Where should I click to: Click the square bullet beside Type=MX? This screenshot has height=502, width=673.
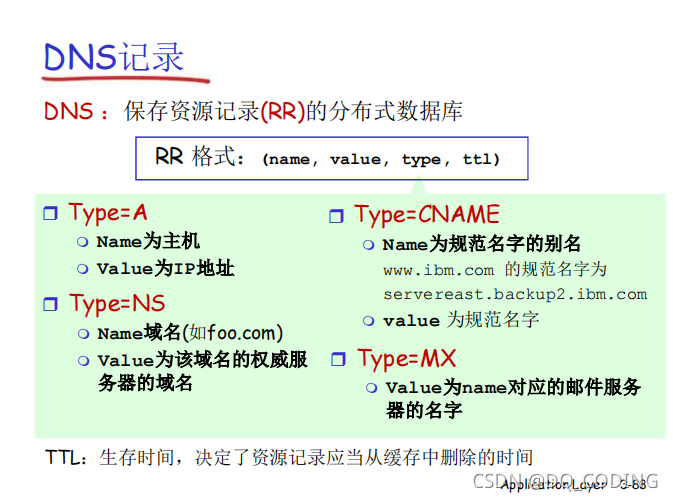point(338,359)
